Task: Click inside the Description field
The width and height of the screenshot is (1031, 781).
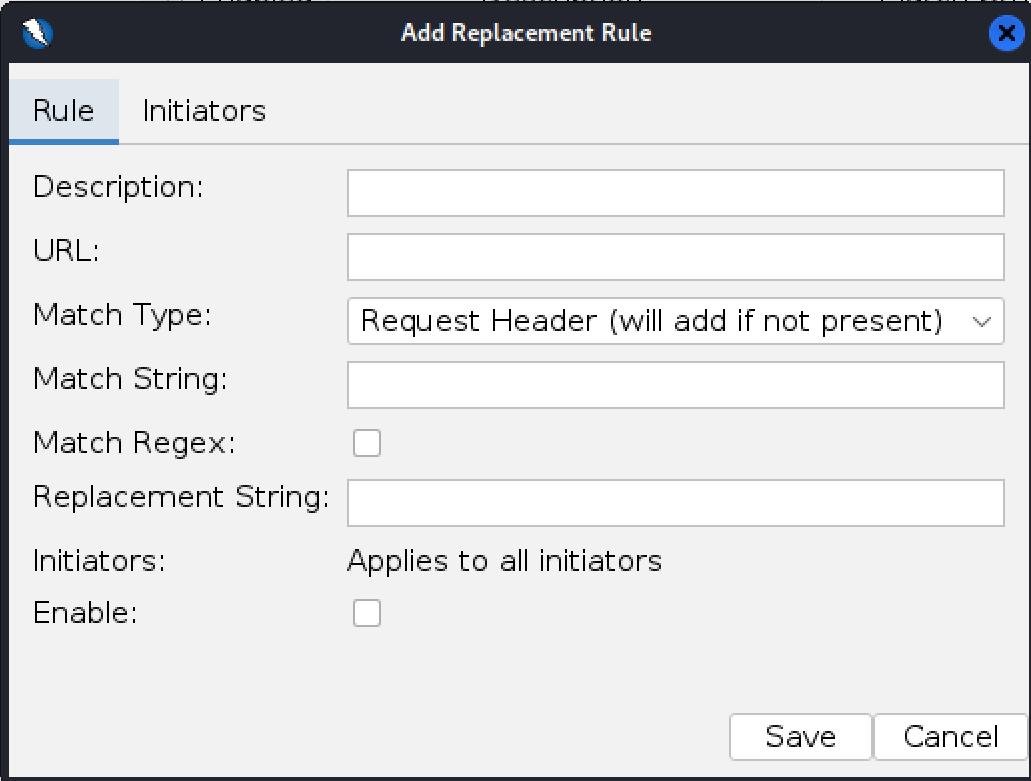Action: coord(675,192)
